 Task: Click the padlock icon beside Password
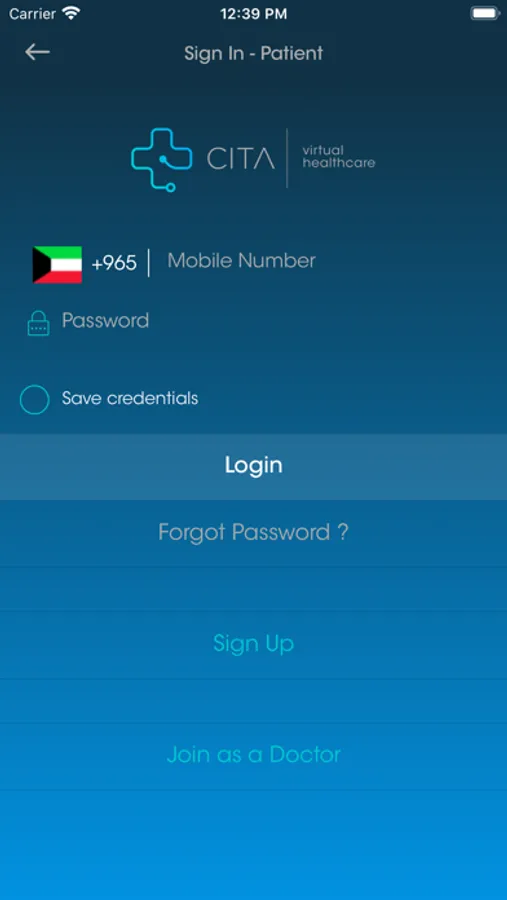coord(38,323)
